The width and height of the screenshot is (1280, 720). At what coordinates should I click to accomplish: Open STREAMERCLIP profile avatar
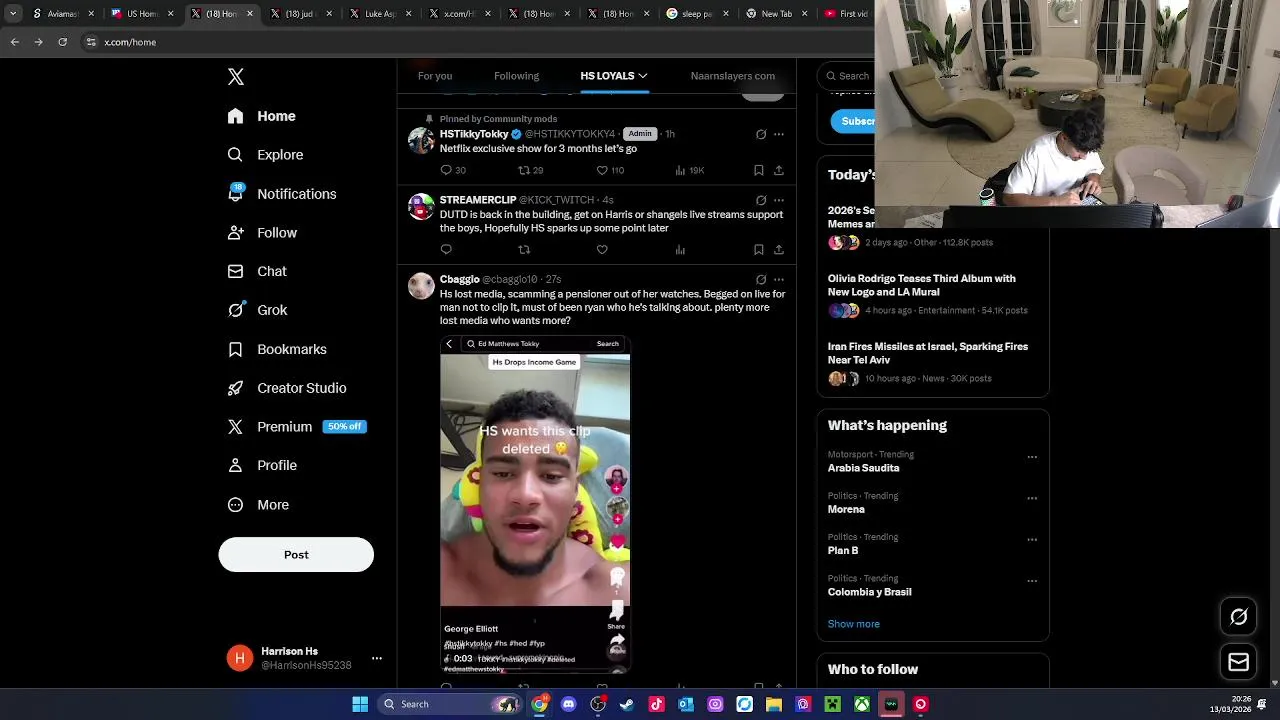pos(421,206)
